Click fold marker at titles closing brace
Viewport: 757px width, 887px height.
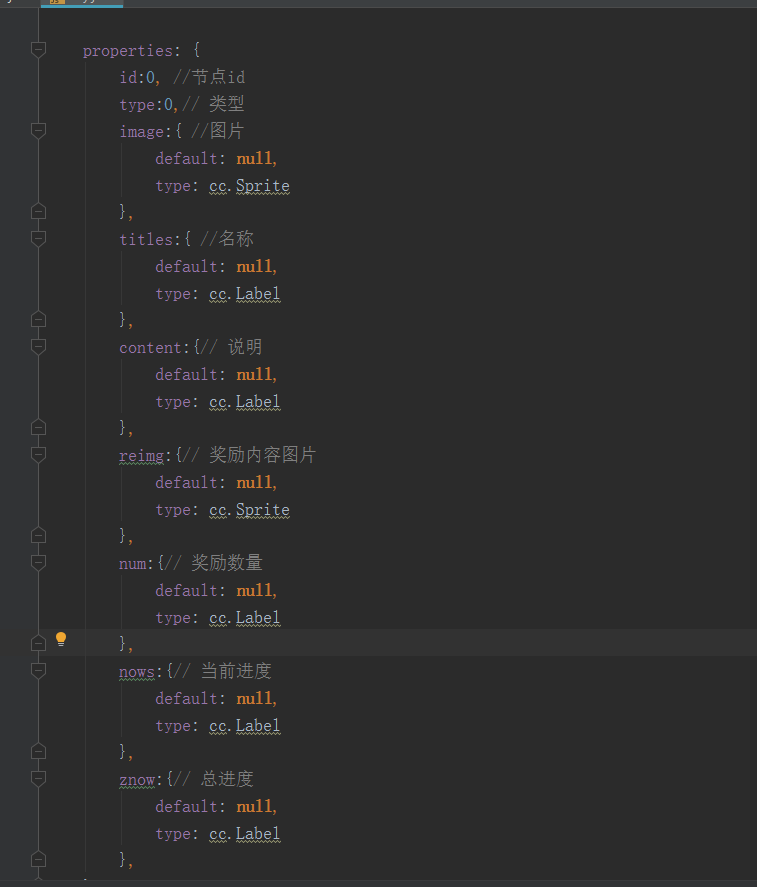pyautogui.click(x=38, y=320)
